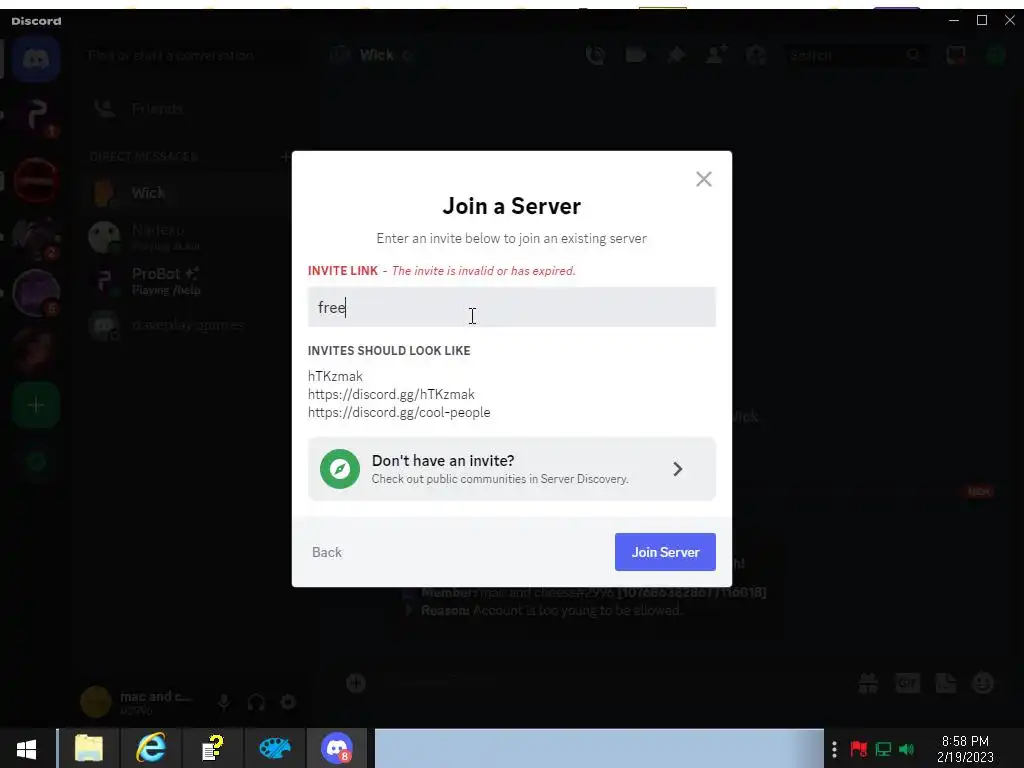1024x768 pixels.
Task: Click the Discord home icon in the server list
Action: point(36,59)
